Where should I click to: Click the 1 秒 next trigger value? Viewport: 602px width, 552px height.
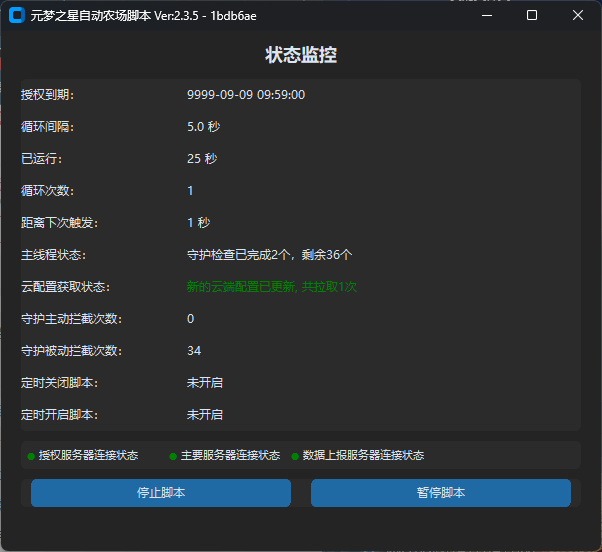tap(198, 223)
